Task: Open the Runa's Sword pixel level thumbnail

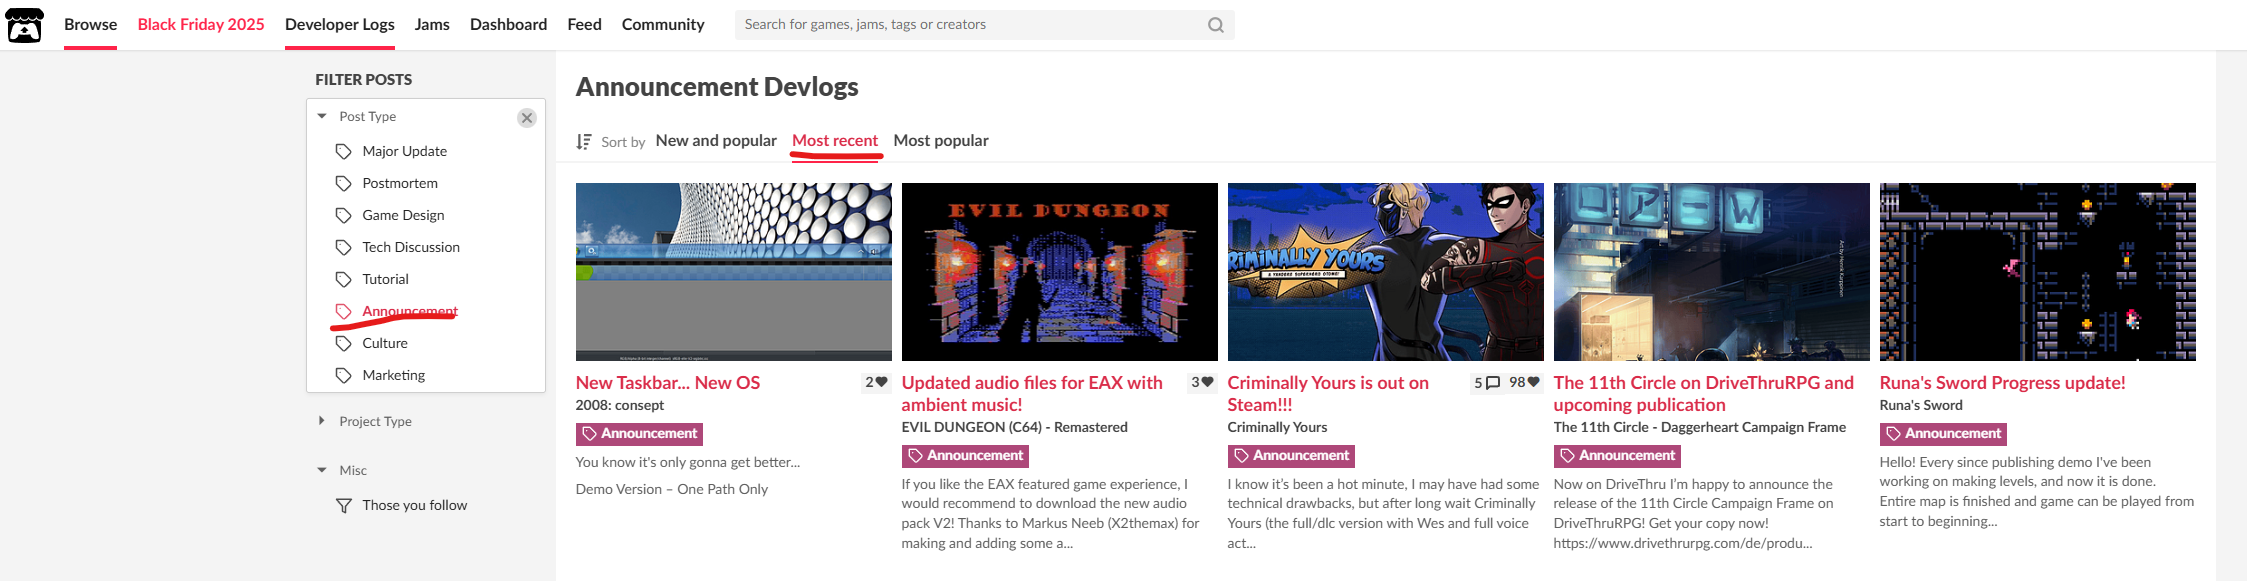Action: coord(2038,272)
